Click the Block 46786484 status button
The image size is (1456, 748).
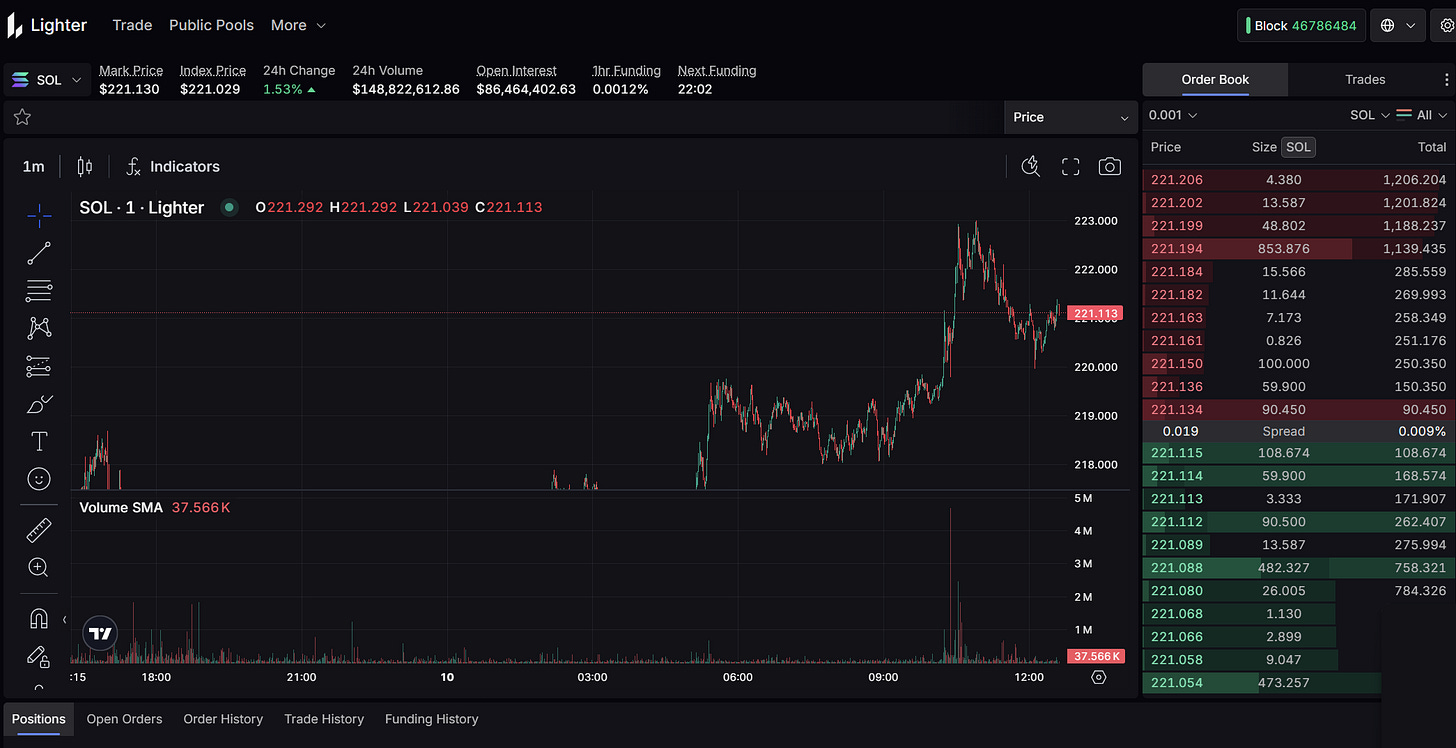click(x=1301, y=25)
